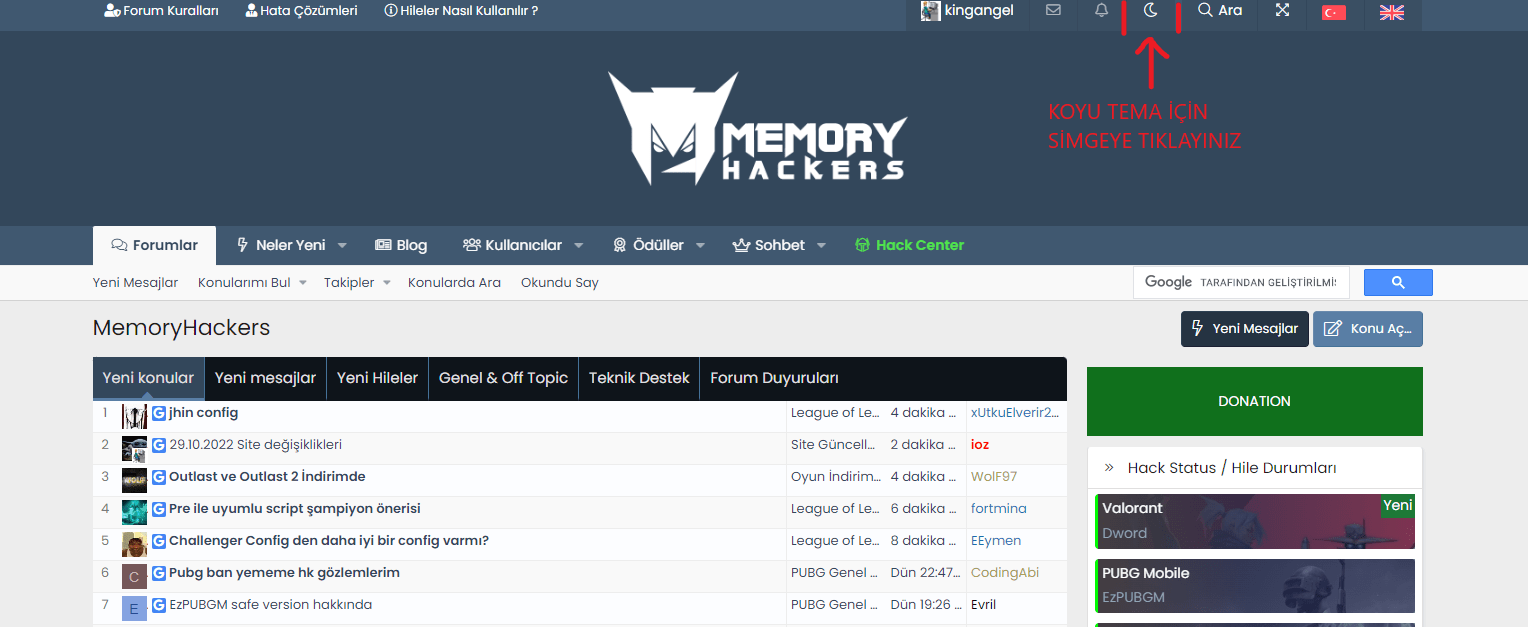Open the notifications bell icon
1528x627 pixels.
click(x=1102, y=11)
